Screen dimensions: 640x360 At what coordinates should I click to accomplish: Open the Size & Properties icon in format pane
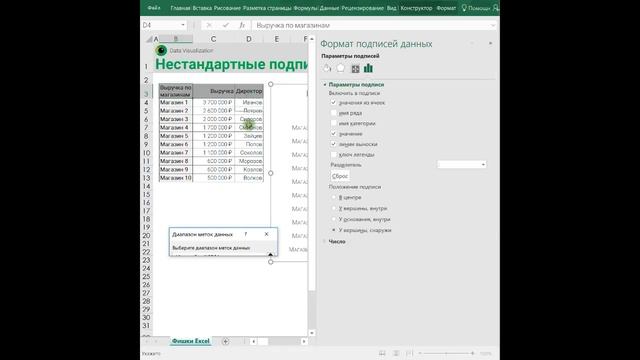pyautogui.click(x=356, y=69)
